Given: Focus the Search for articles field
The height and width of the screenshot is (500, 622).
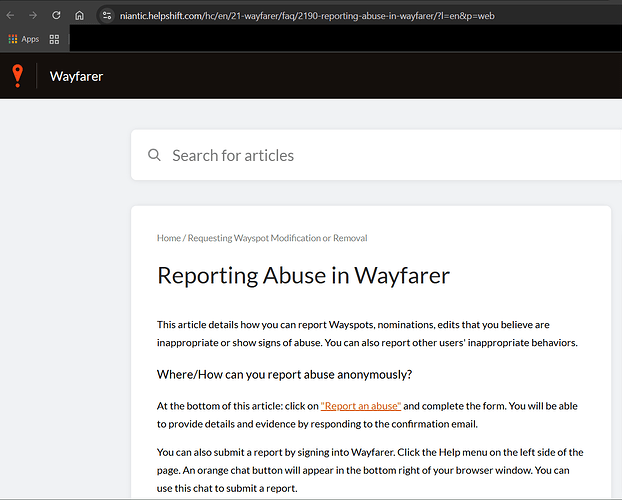Looking at the screenshot, I should pyautogui.click(x=376, y=155).
